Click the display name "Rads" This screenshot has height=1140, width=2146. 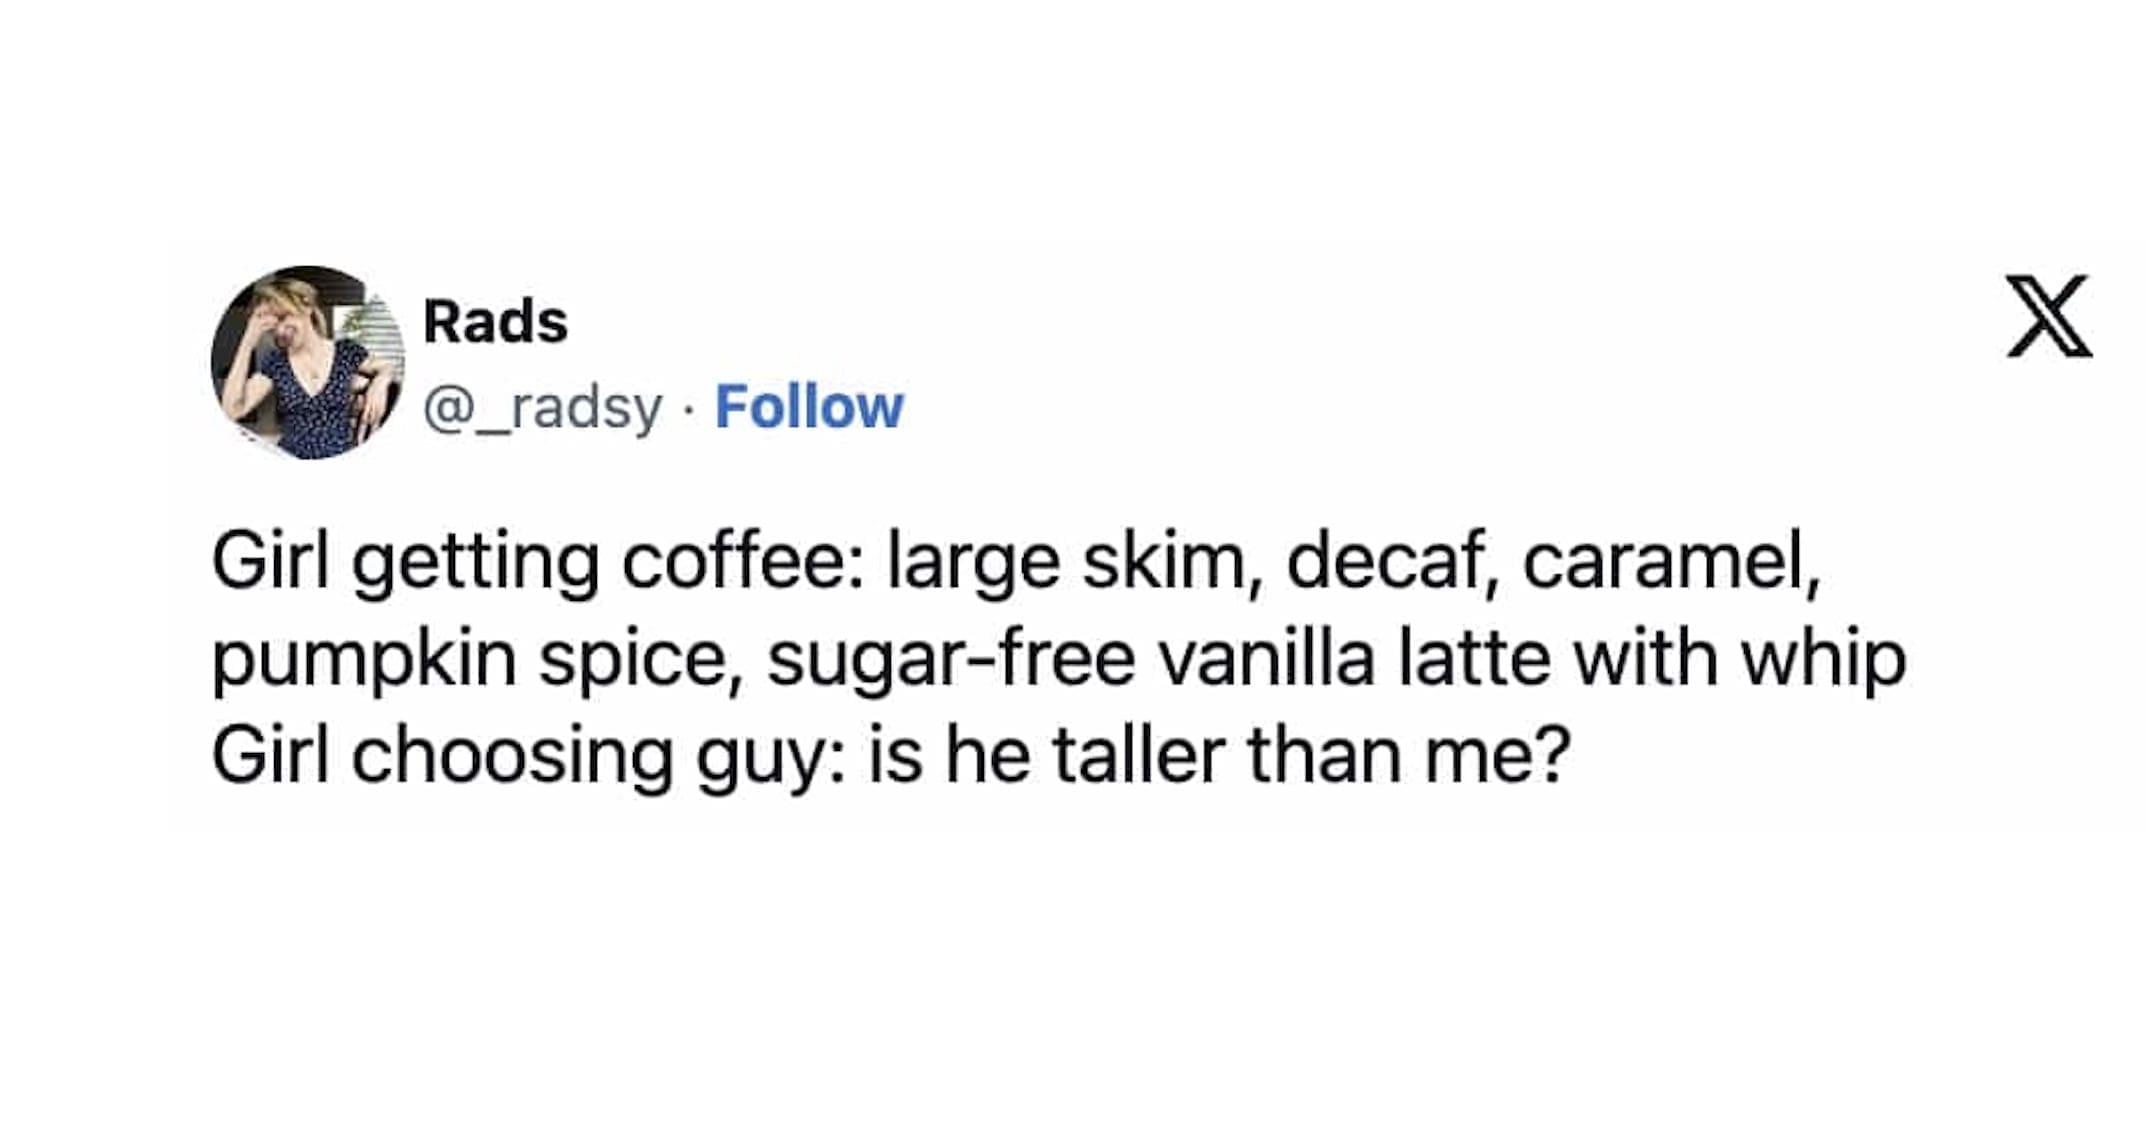(x=495, y=322)
